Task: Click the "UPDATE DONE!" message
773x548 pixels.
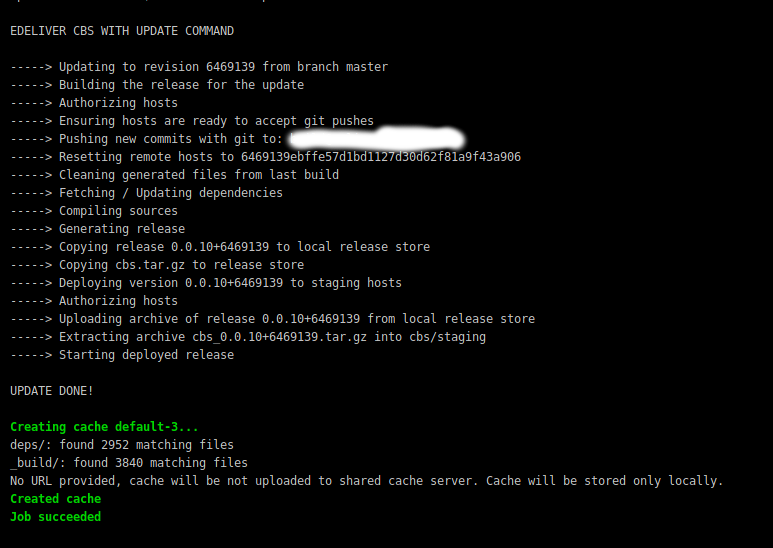Action: pyautogui.click(x=52, y=391)
